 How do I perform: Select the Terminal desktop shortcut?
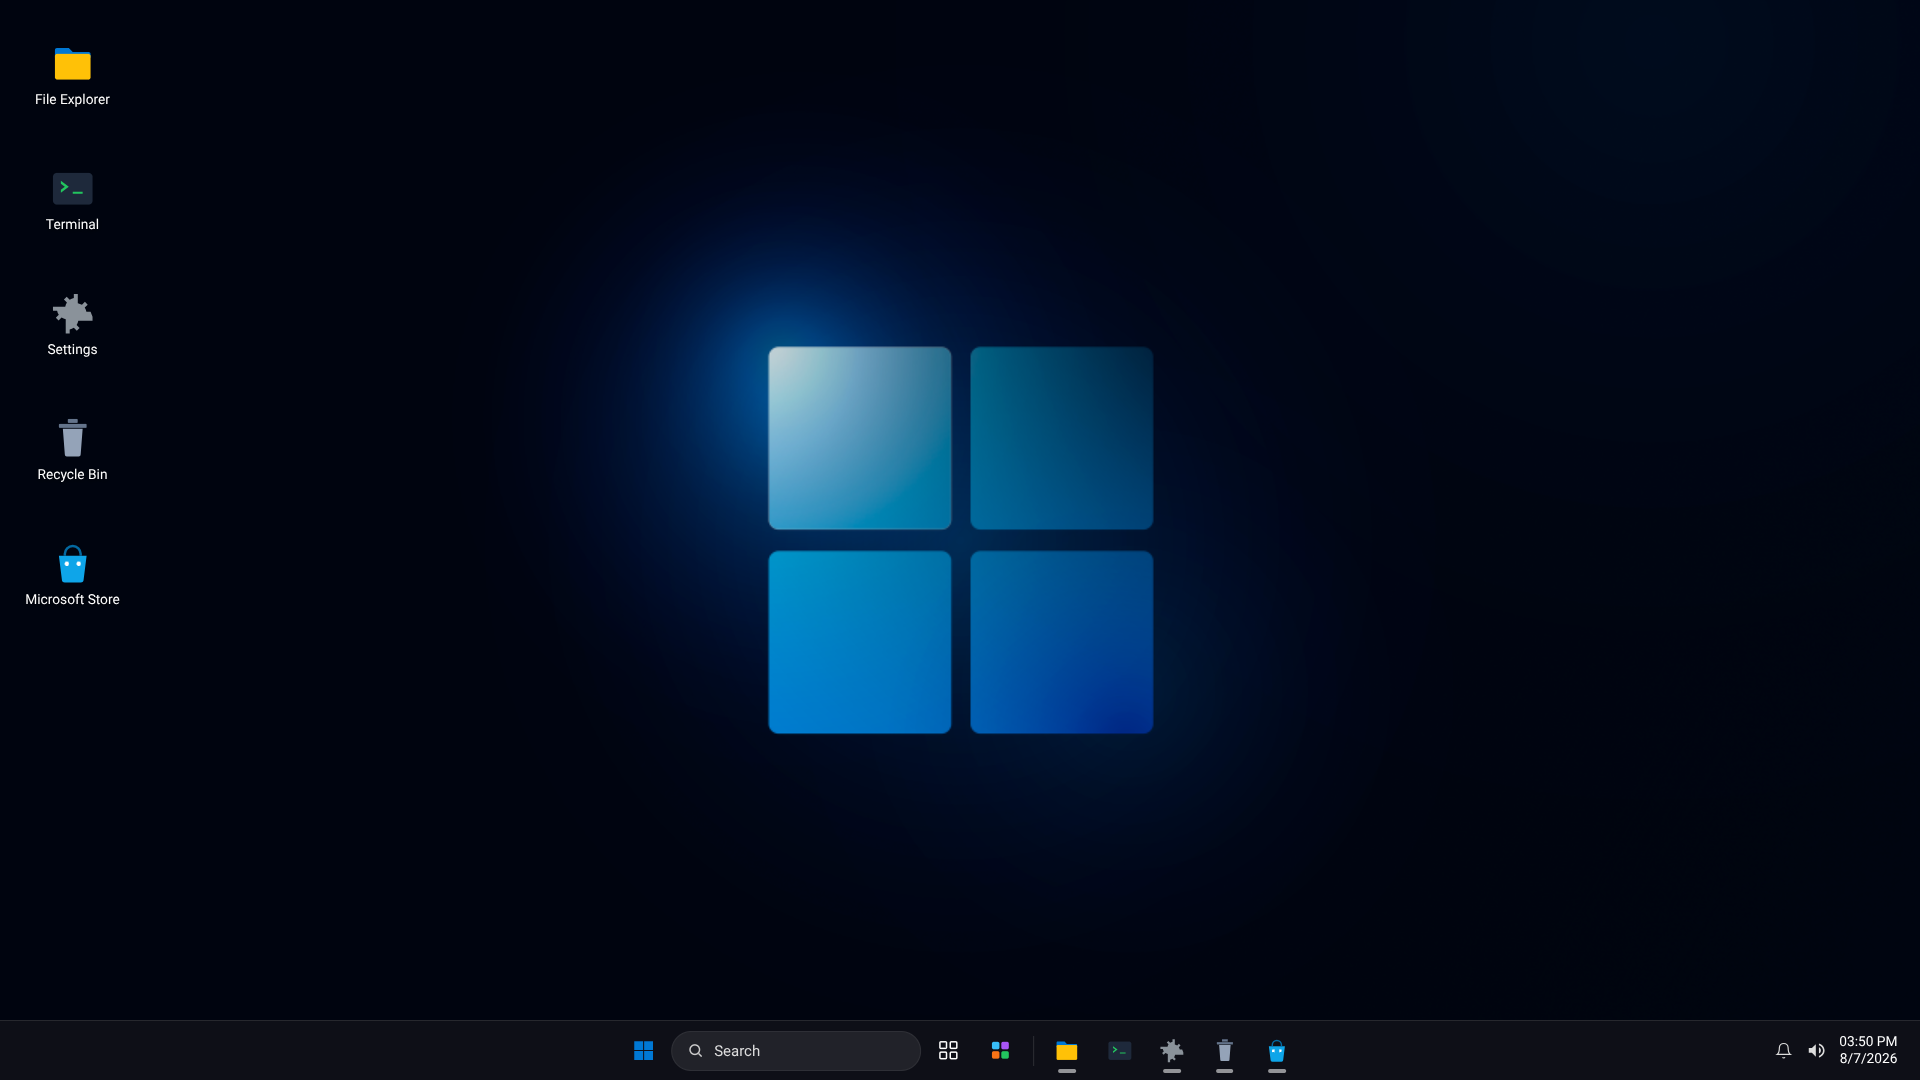click(x=72, y=200)
